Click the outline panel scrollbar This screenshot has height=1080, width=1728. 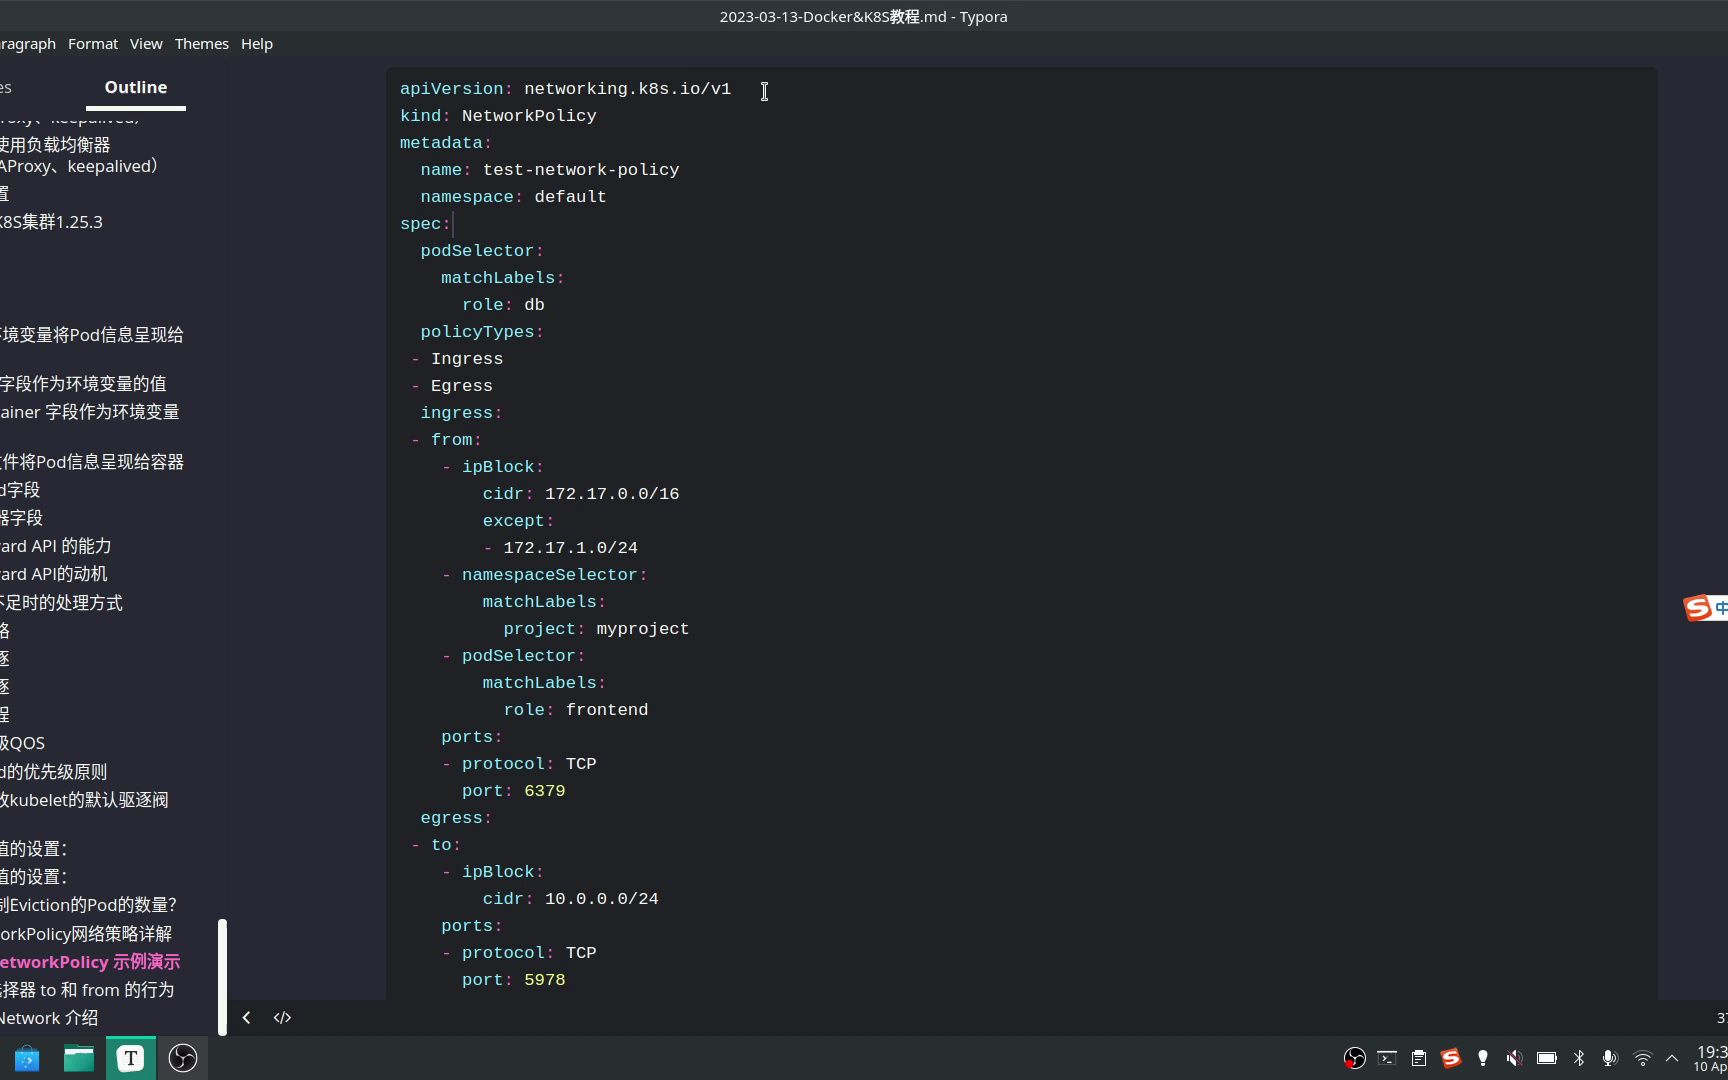tap(222, 977)
